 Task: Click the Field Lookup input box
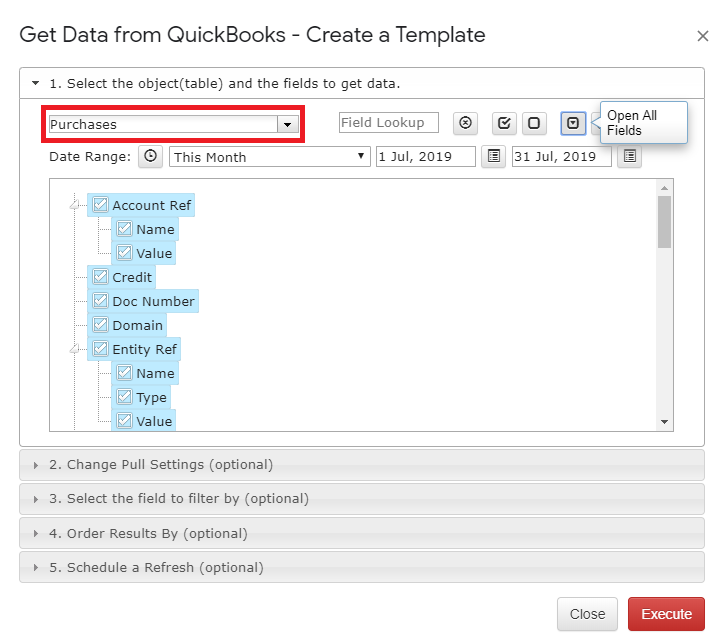(389, 123)
